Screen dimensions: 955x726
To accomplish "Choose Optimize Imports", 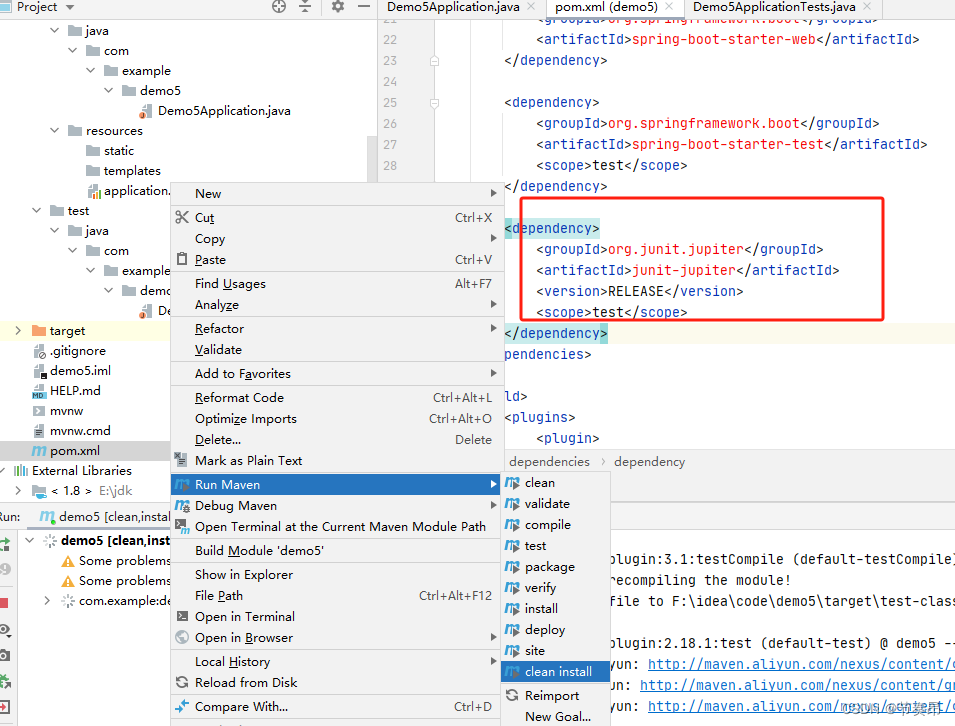I will pos(335,419).
